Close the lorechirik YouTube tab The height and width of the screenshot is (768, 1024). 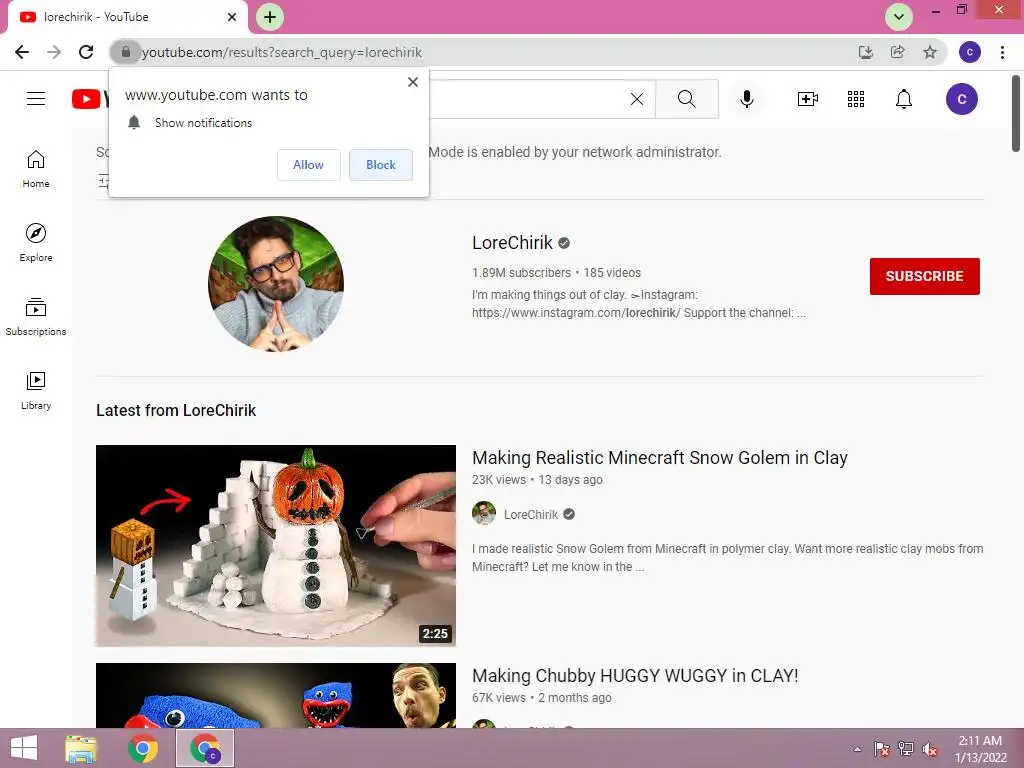click(232, 17)
